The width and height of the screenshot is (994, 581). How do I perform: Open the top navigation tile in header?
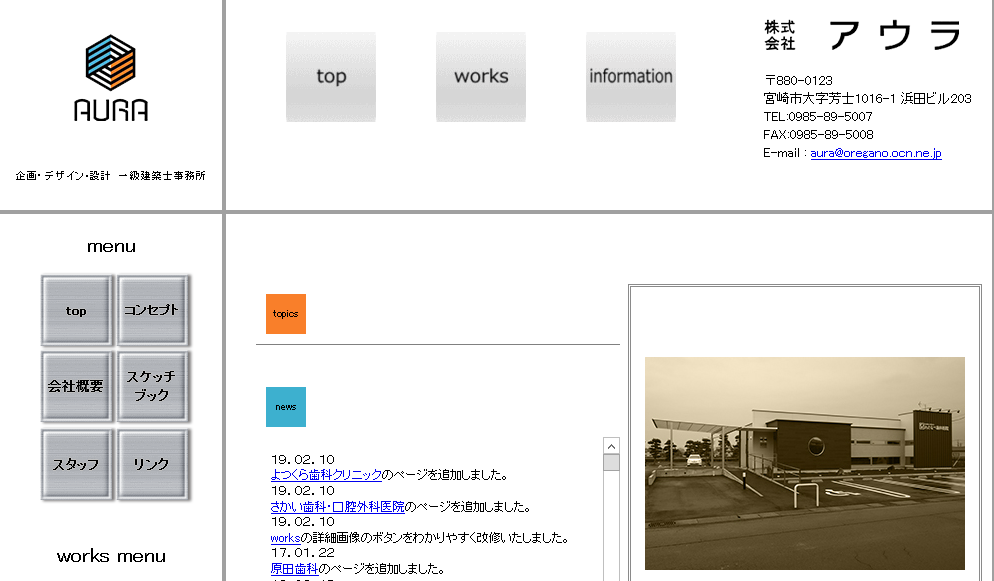coord(331,77)
